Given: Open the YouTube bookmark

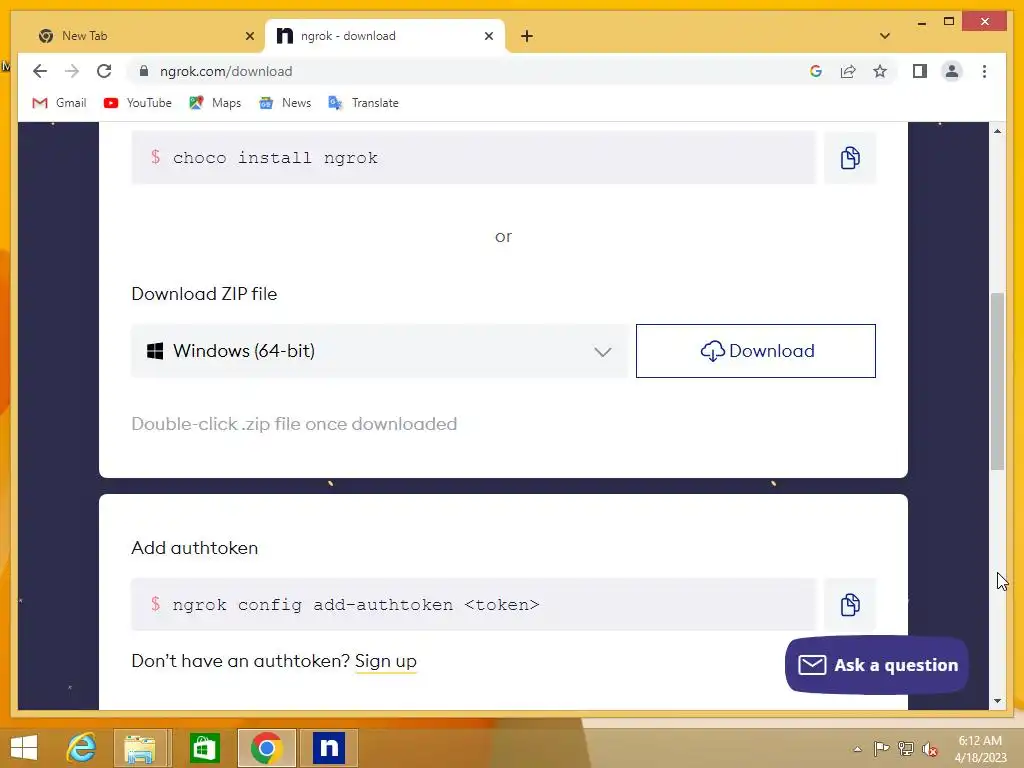Looking at the screenshot, I should click(138, 103).
